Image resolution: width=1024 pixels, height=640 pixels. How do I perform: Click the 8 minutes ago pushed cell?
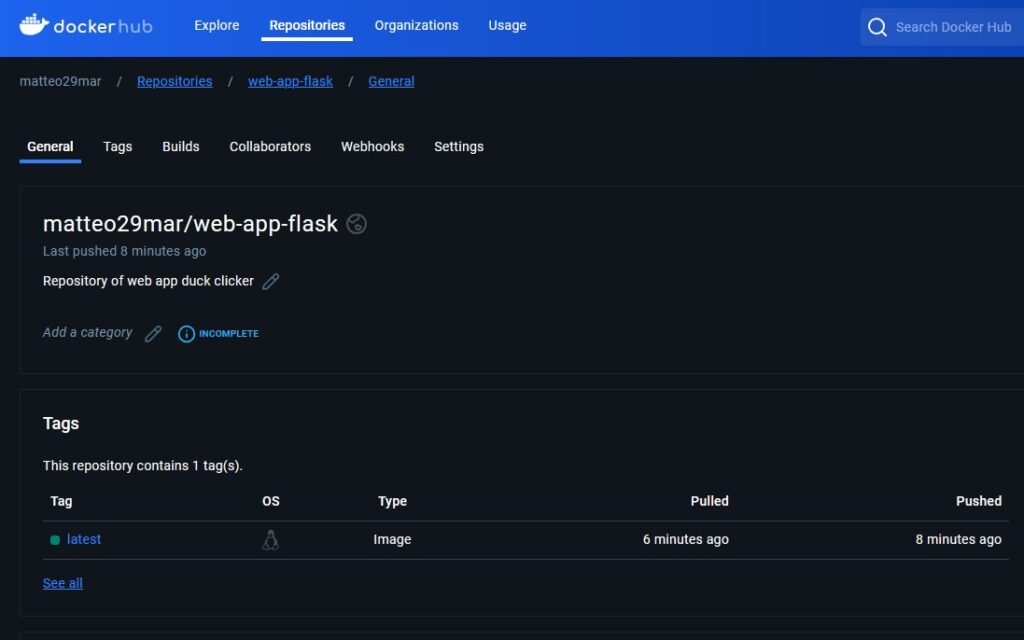(x=959, y=539)
